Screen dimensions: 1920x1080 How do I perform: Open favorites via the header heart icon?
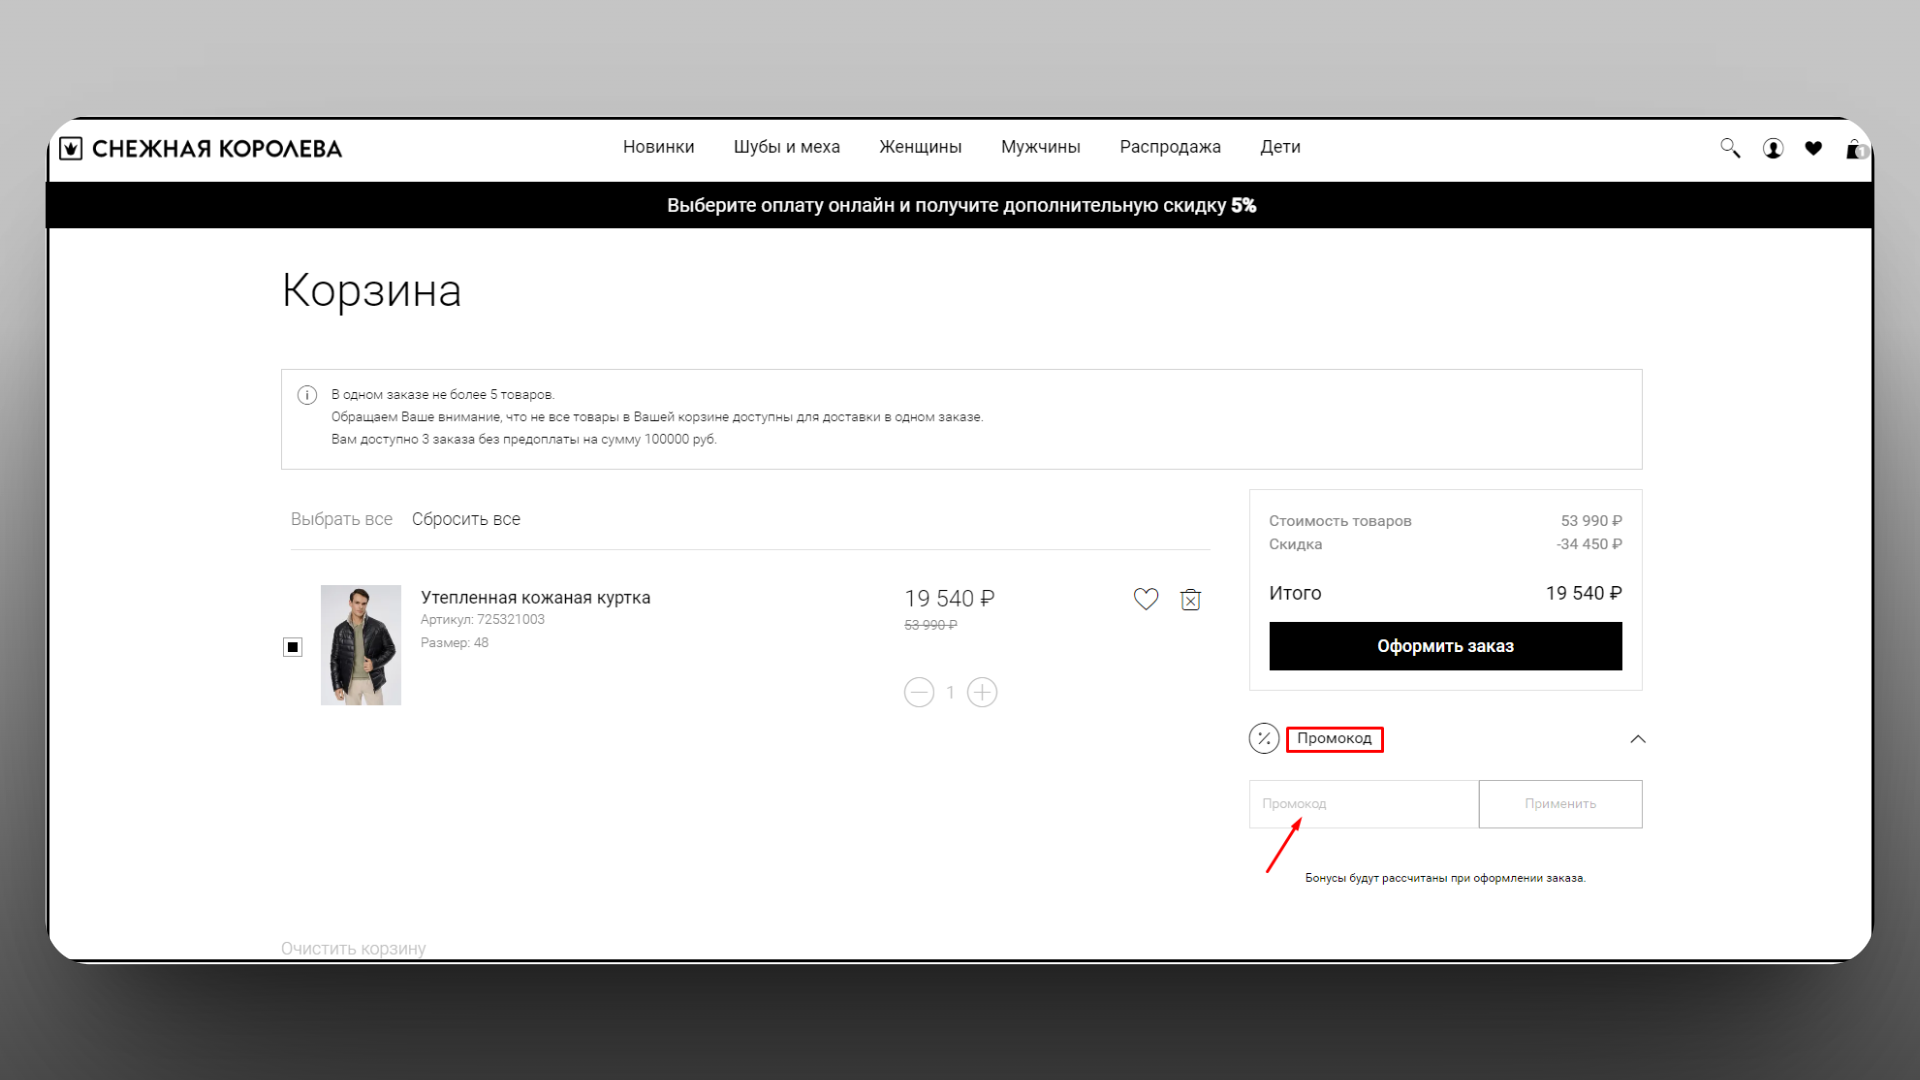click(x=1813, y=148)
